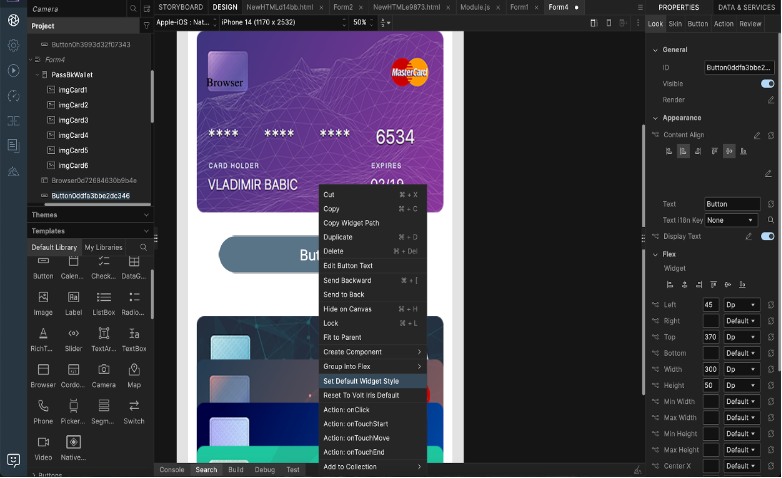Image resolution: width=782 pixels, height=478 pixels.
Task: Toggle the Visible switch in General section
Action: click(x=768, y=84)
